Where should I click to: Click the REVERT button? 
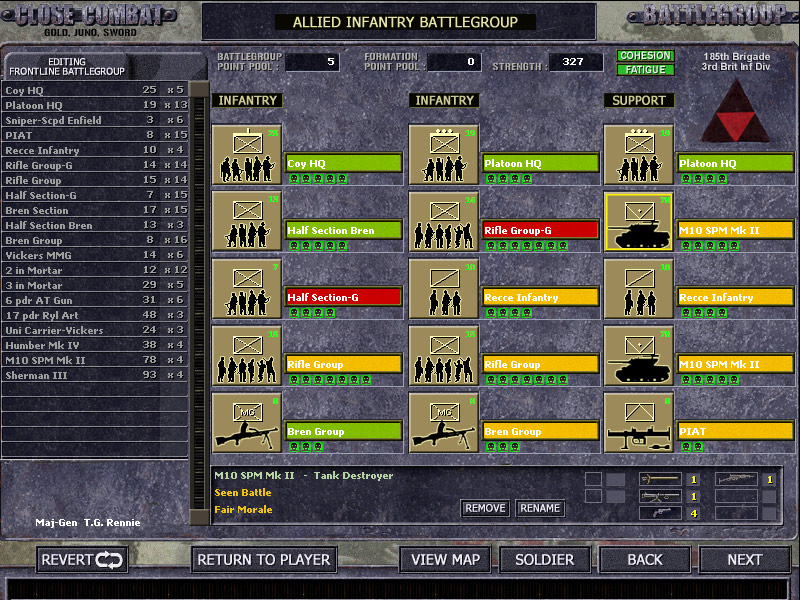click(82, 560)
